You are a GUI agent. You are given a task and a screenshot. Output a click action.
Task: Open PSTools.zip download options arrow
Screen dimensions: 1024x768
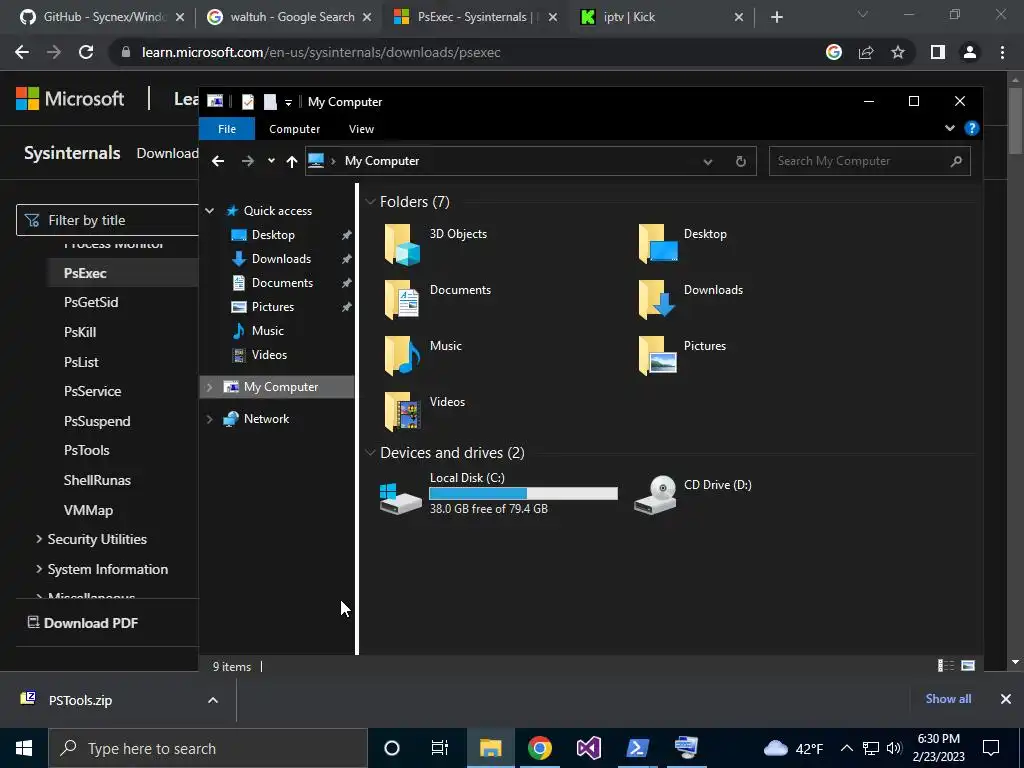[x=213, y=700]
